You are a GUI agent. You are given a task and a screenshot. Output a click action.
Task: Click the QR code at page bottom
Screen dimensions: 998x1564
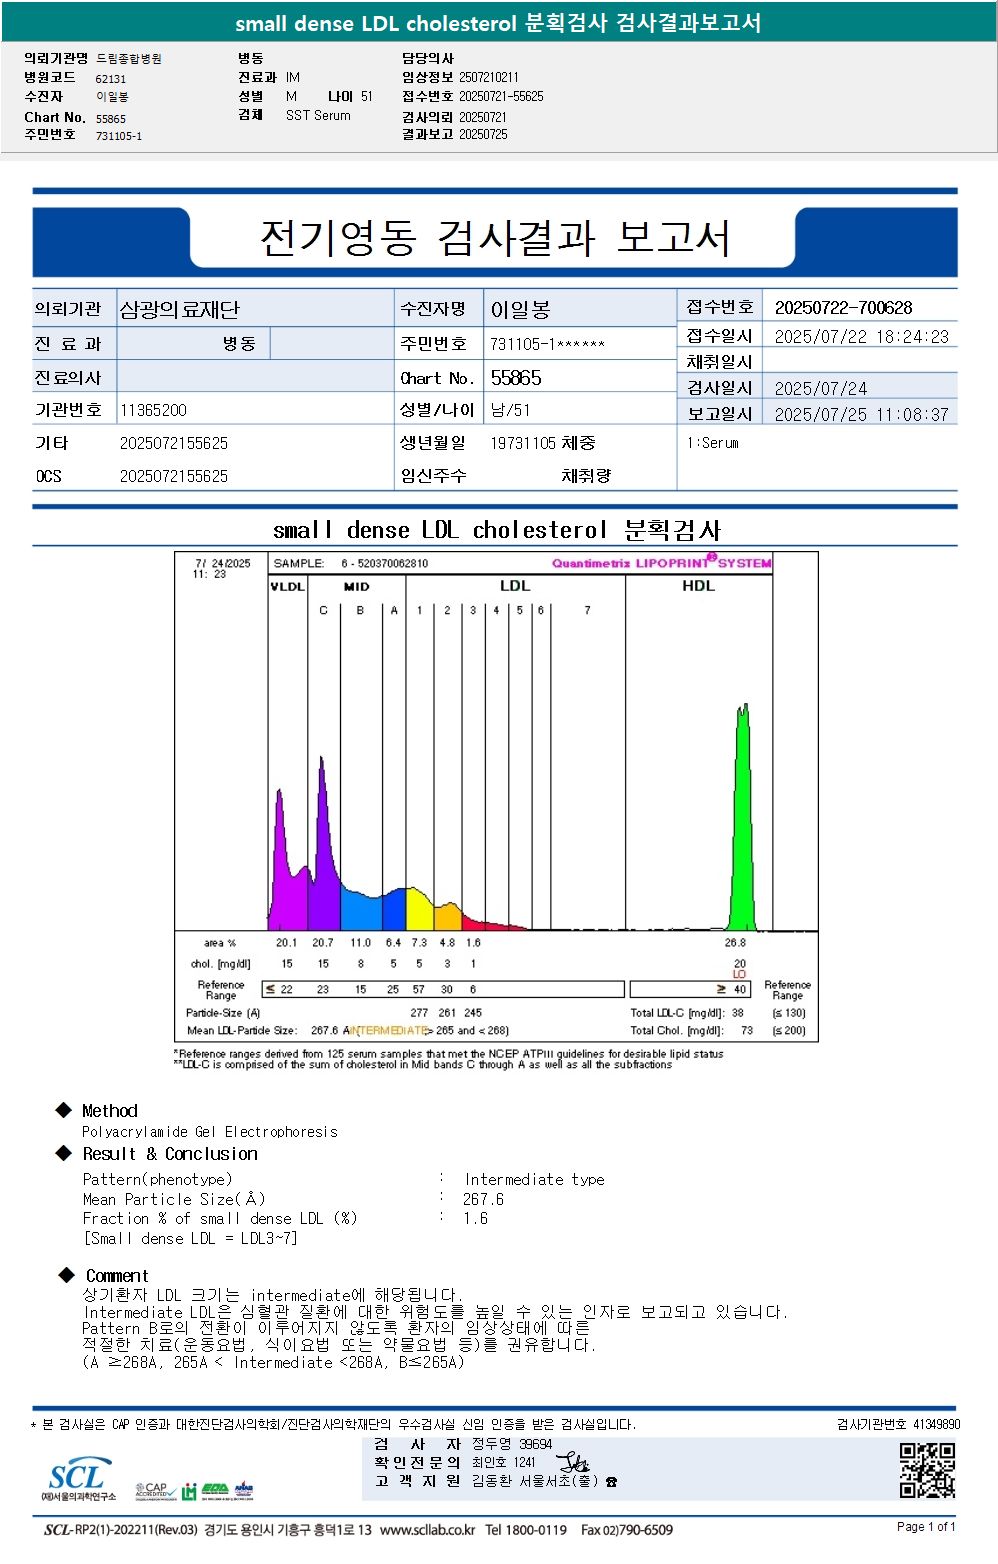click(927, 1470)
